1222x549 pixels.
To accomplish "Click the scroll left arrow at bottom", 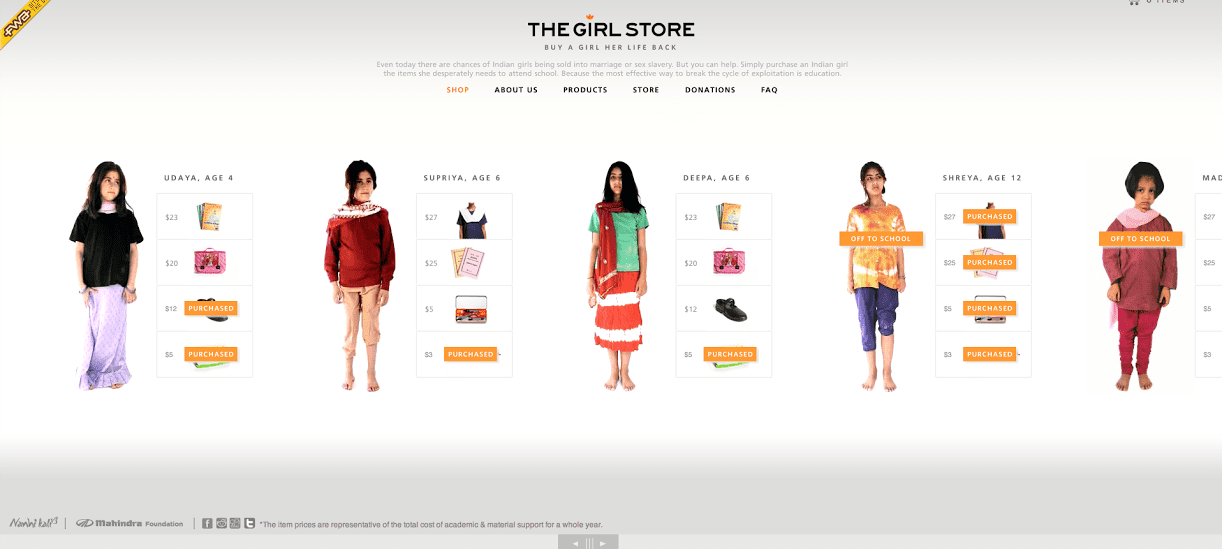I will click(x=574, y=543).
